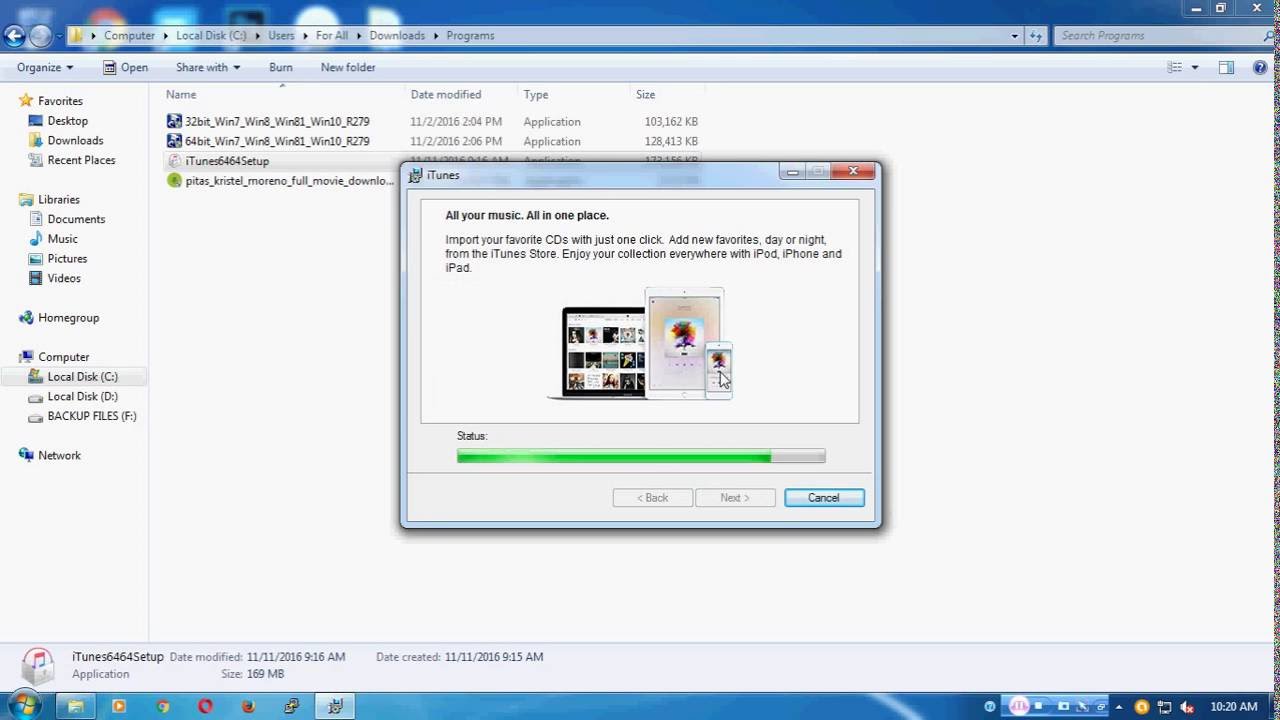Open Opera browser from the taskbar
Screen dimensions: 1280x720
click(x=206, y=706)
